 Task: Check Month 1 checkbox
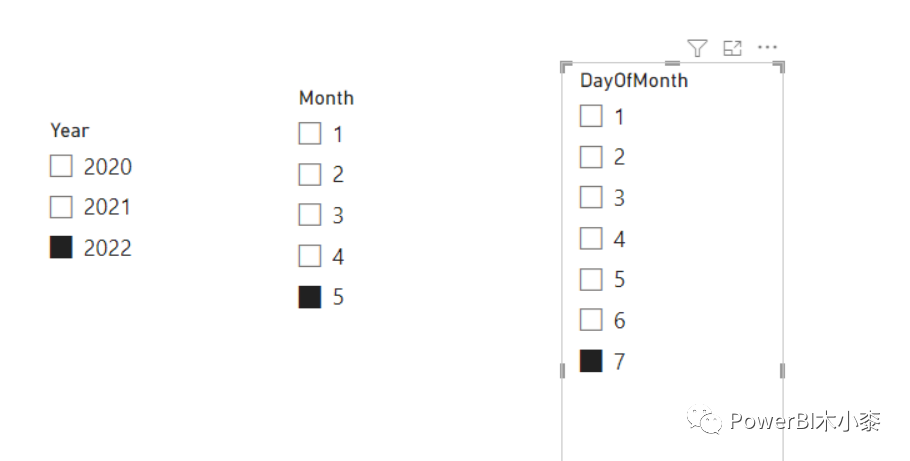[310, 134]
